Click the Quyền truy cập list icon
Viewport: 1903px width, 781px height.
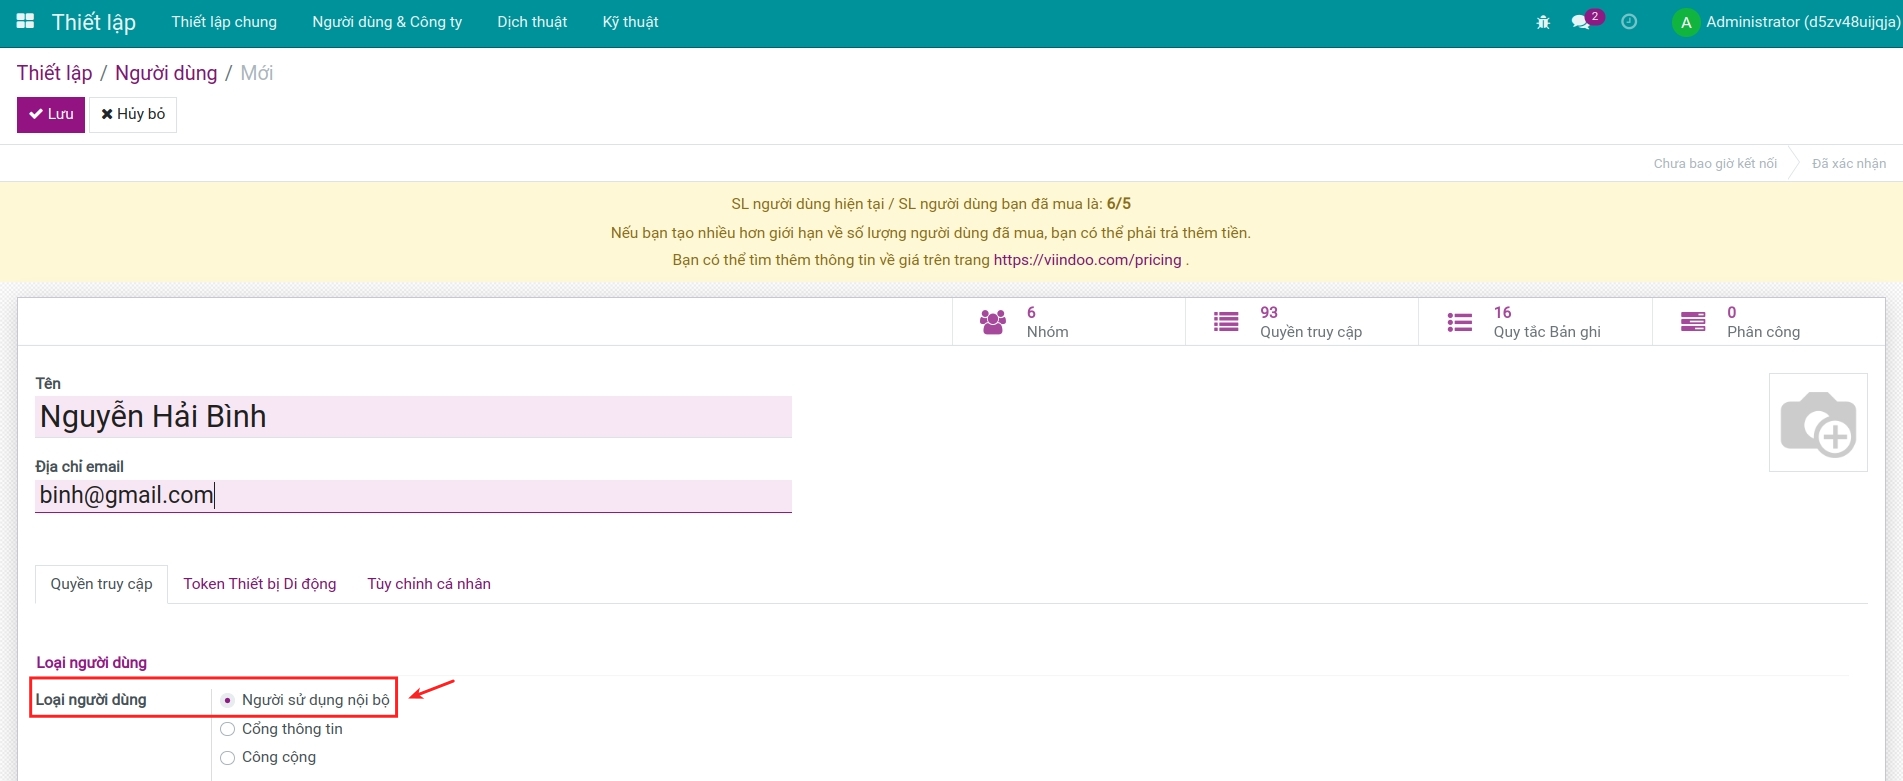click(1226, 322)
